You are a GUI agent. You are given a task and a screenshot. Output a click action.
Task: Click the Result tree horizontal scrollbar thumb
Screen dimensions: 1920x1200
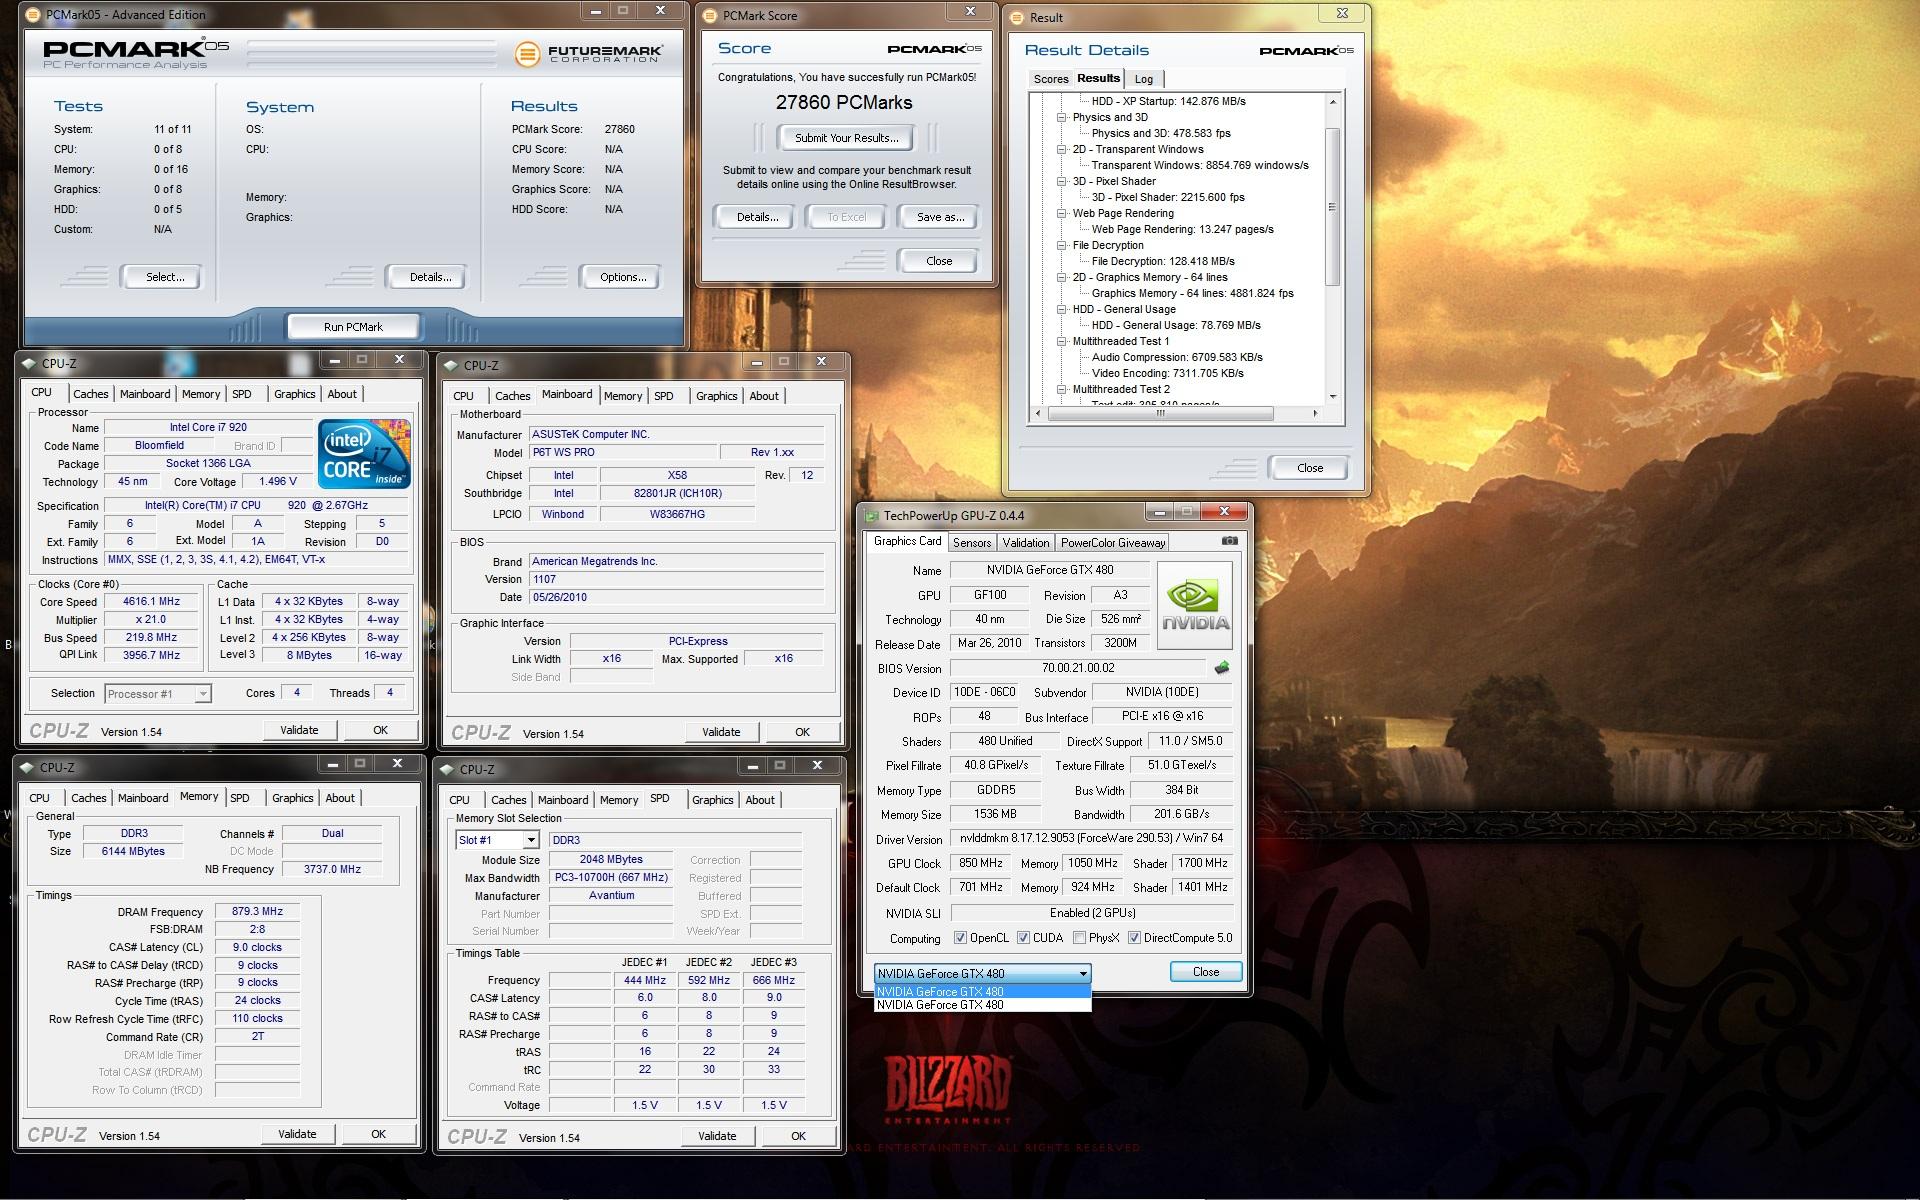[x=1160, y=413]
